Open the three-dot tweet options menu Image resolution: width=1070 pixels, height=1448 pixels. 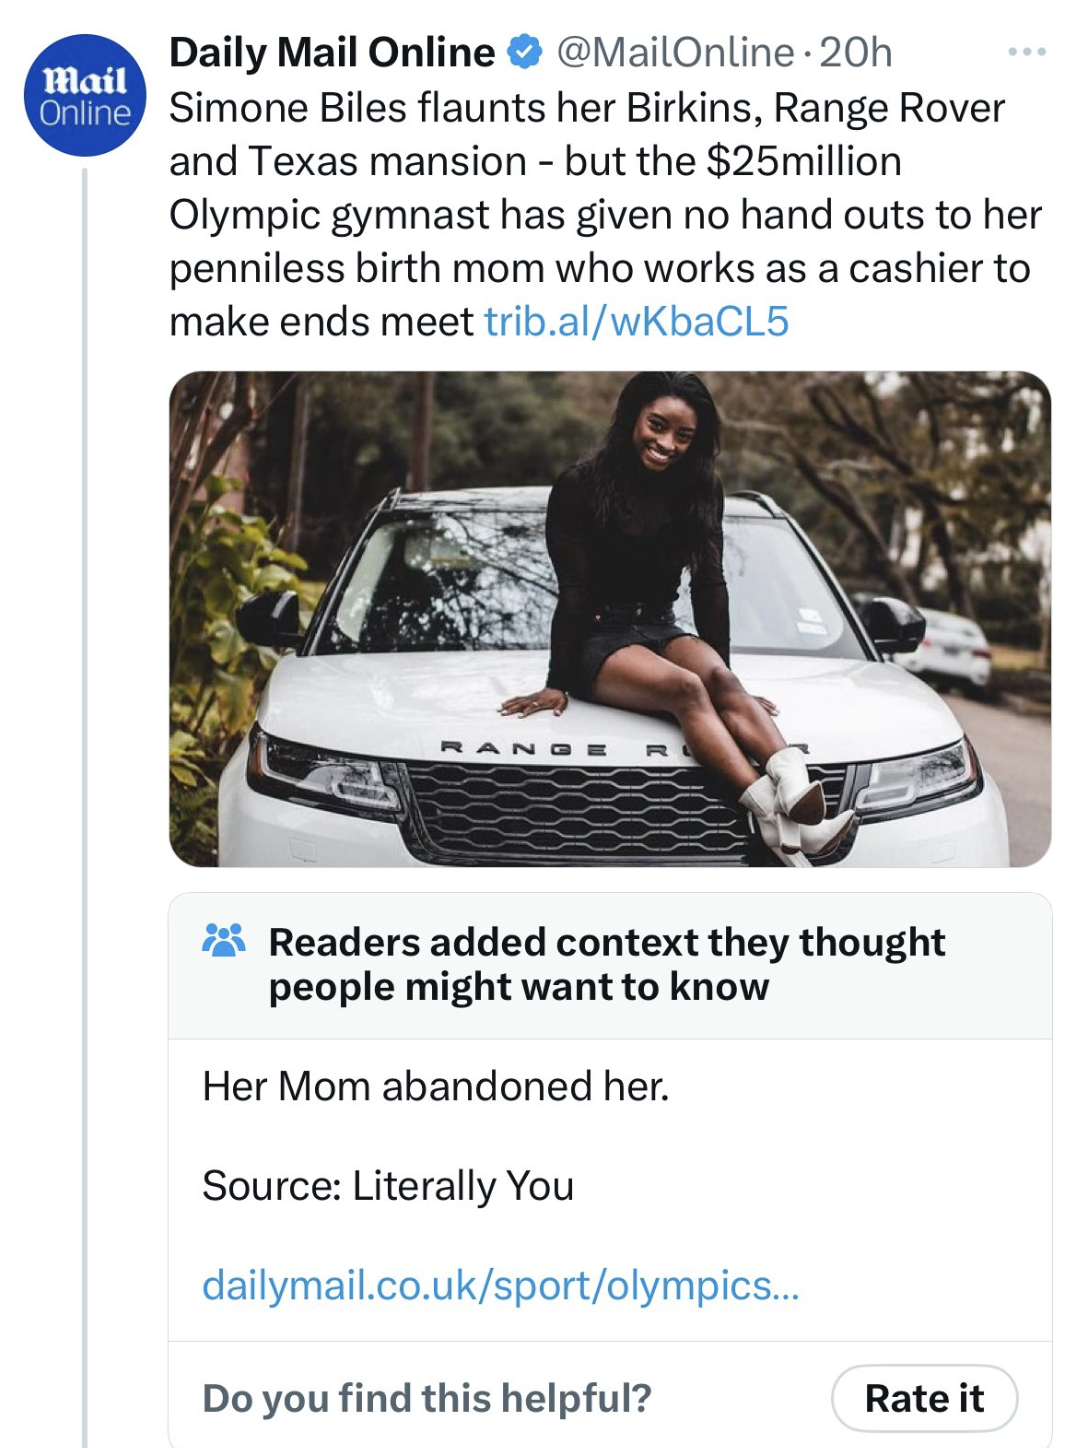(x=1027, y=52)
